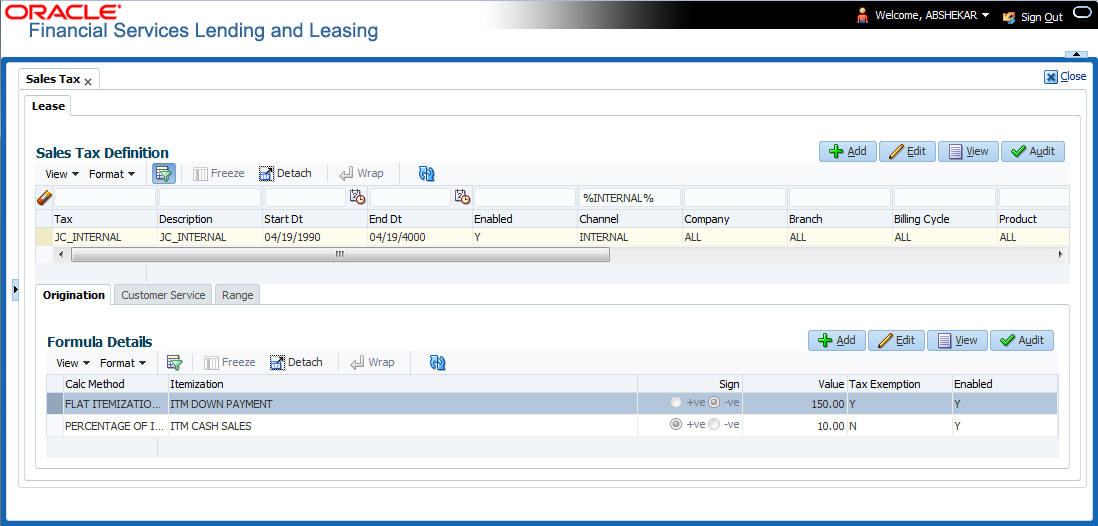The image size is (1098, 526).
Task: Switch to the Customer Service tab
Action: coord(163,295)
